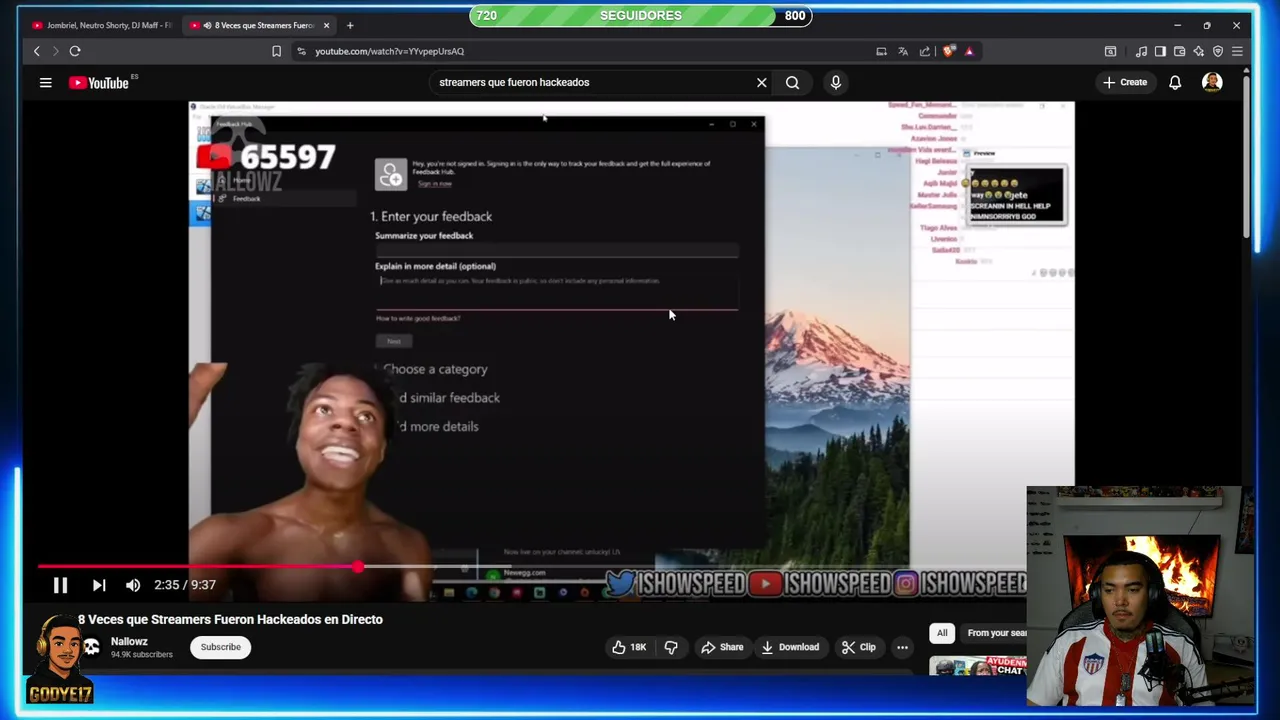Click the address bar URL
The height and width of the screenshot is (720, 1280).
(x=389, y=51)
